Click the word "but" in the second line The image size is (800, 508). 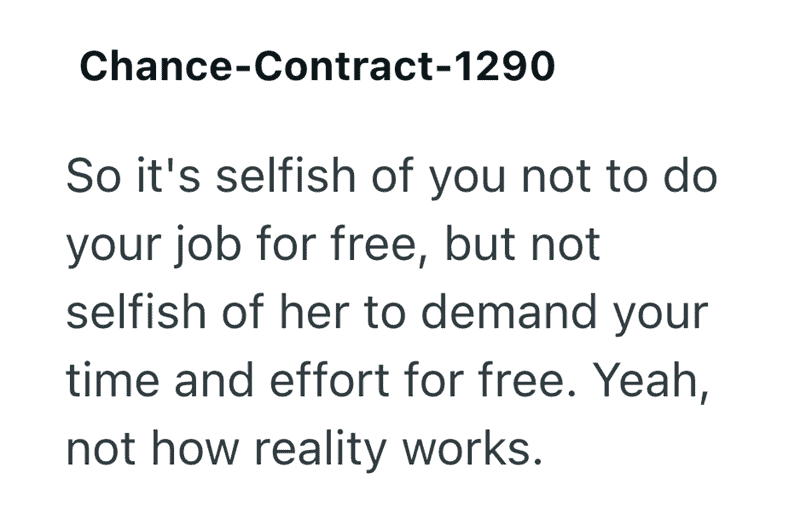pos(480,245)
